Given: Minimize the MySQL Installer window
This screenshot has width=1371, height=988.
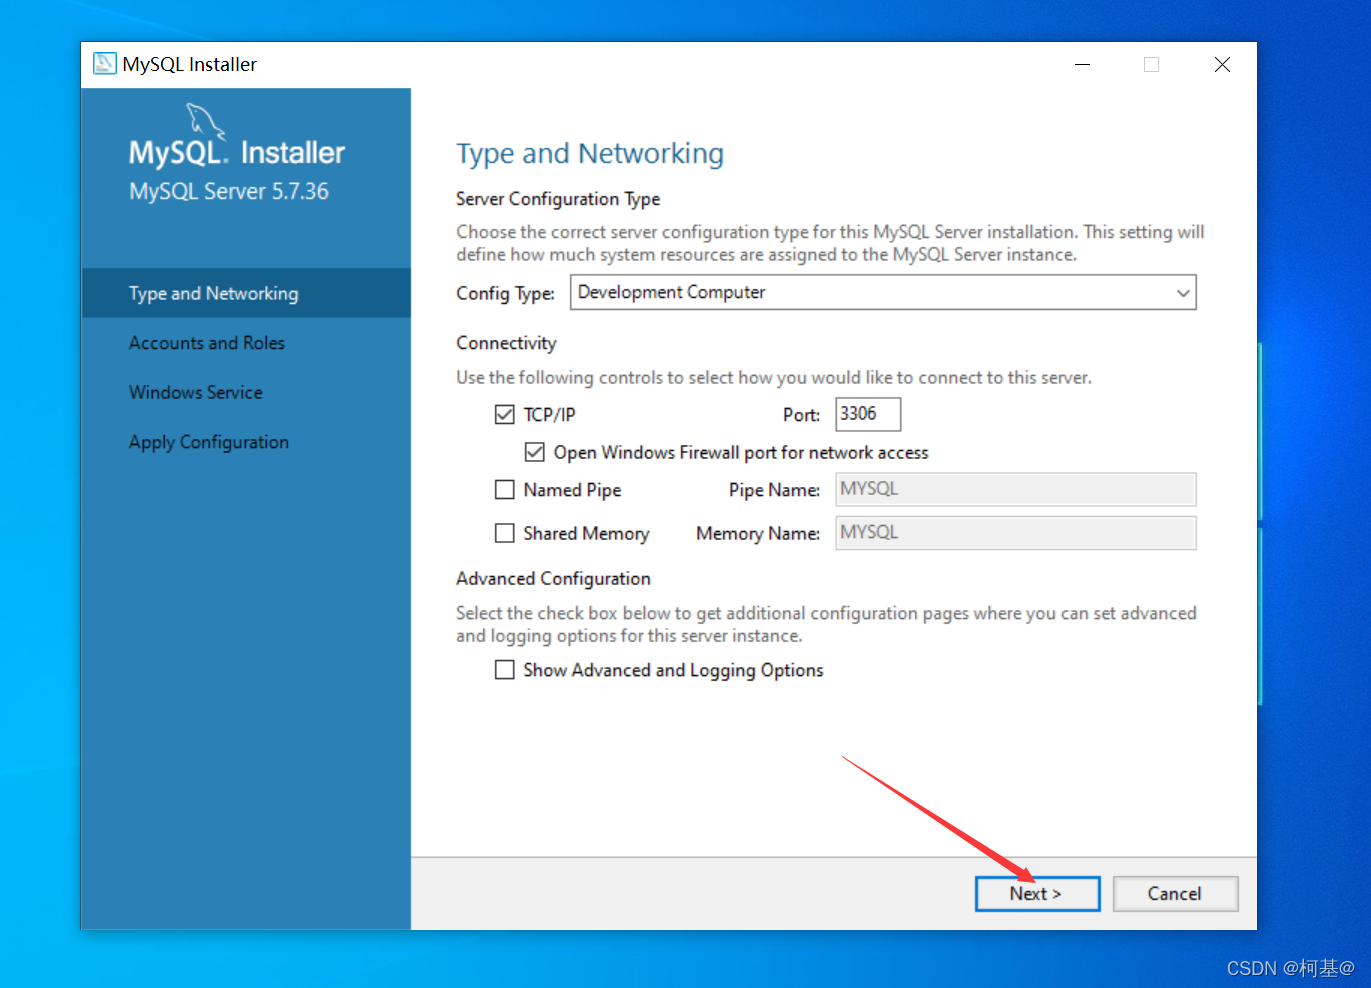Looking at the screenshot, I should [1082, 64].
